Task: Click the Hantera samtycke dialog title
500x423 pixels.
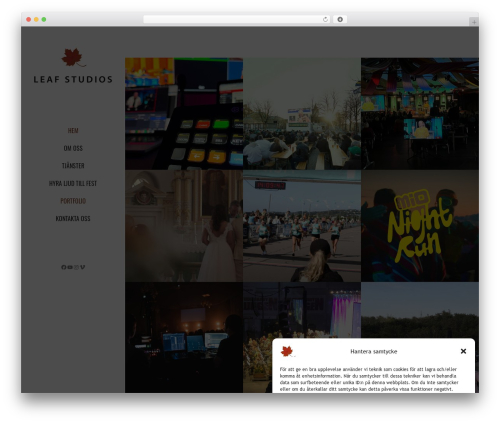Action: pos(374,351)
